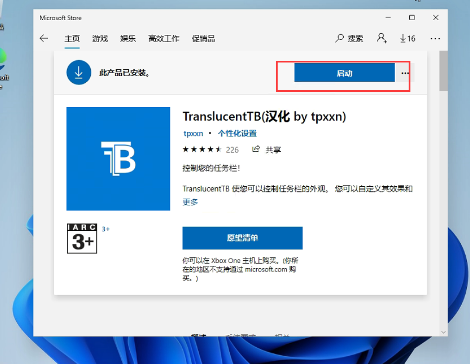The image size is (470, 364).
Task: Go back with the arrow icon
Action: 44,38
